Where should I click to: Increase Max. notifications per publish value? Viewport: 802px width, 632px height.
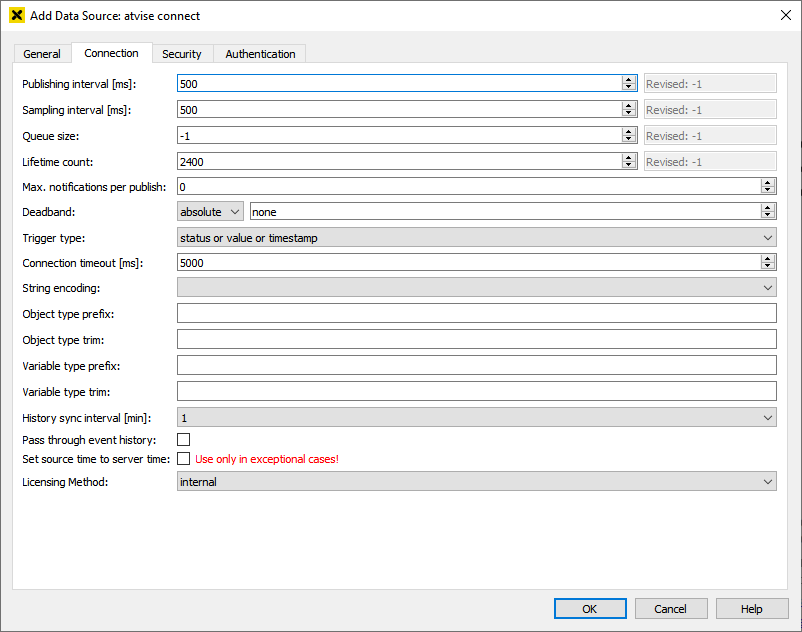tap(768, 183)
